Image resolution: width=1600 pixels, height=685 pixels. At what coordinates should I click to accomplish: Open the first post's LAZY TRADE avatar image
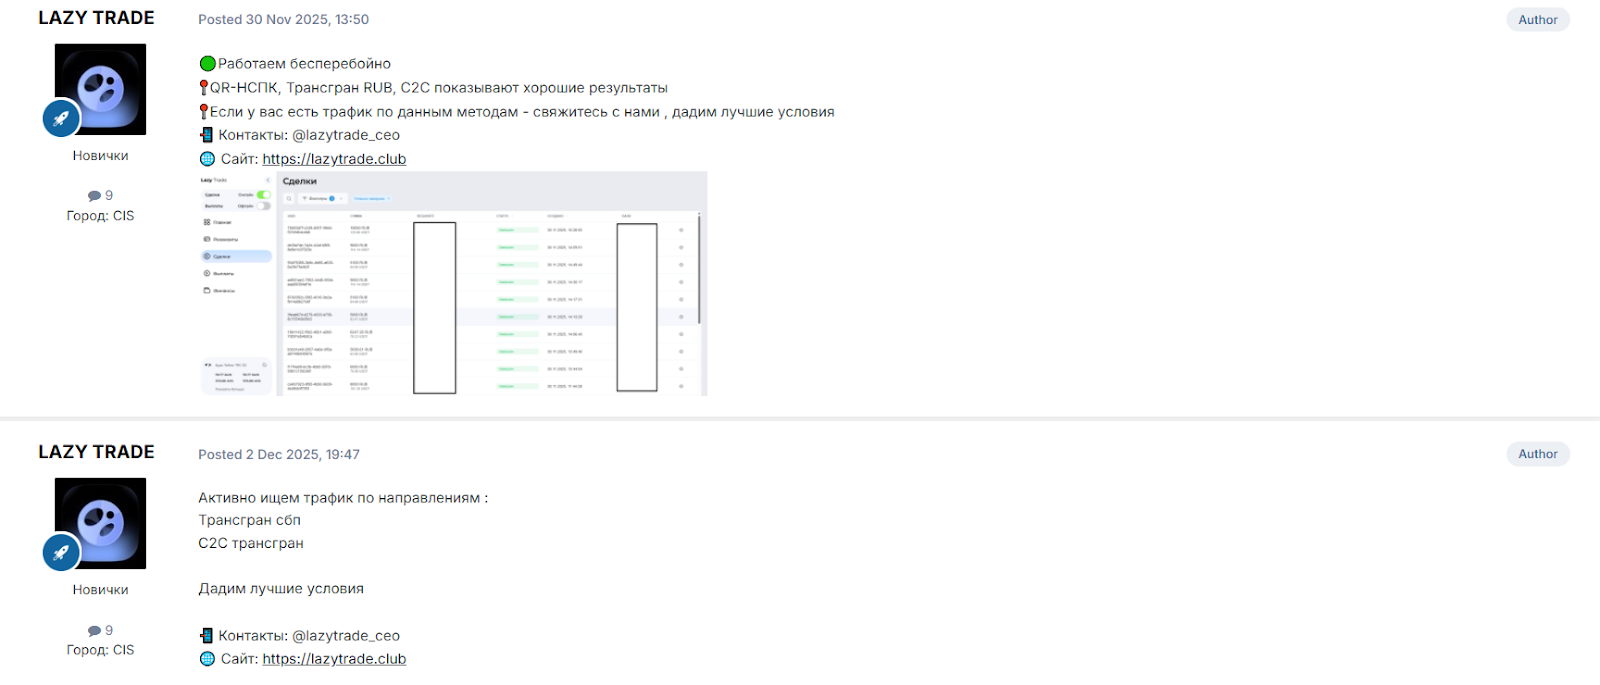(x=100, y=89)
